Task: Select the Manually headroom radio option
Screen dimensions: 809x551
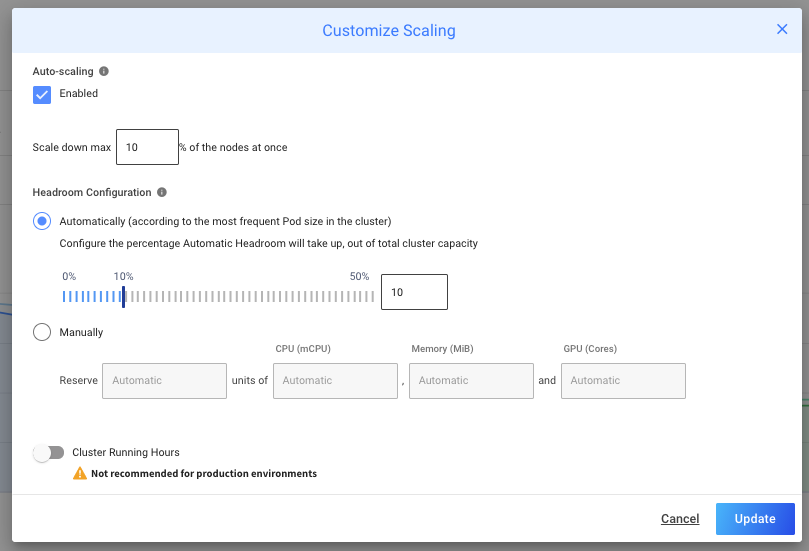Action: point(42,332)
